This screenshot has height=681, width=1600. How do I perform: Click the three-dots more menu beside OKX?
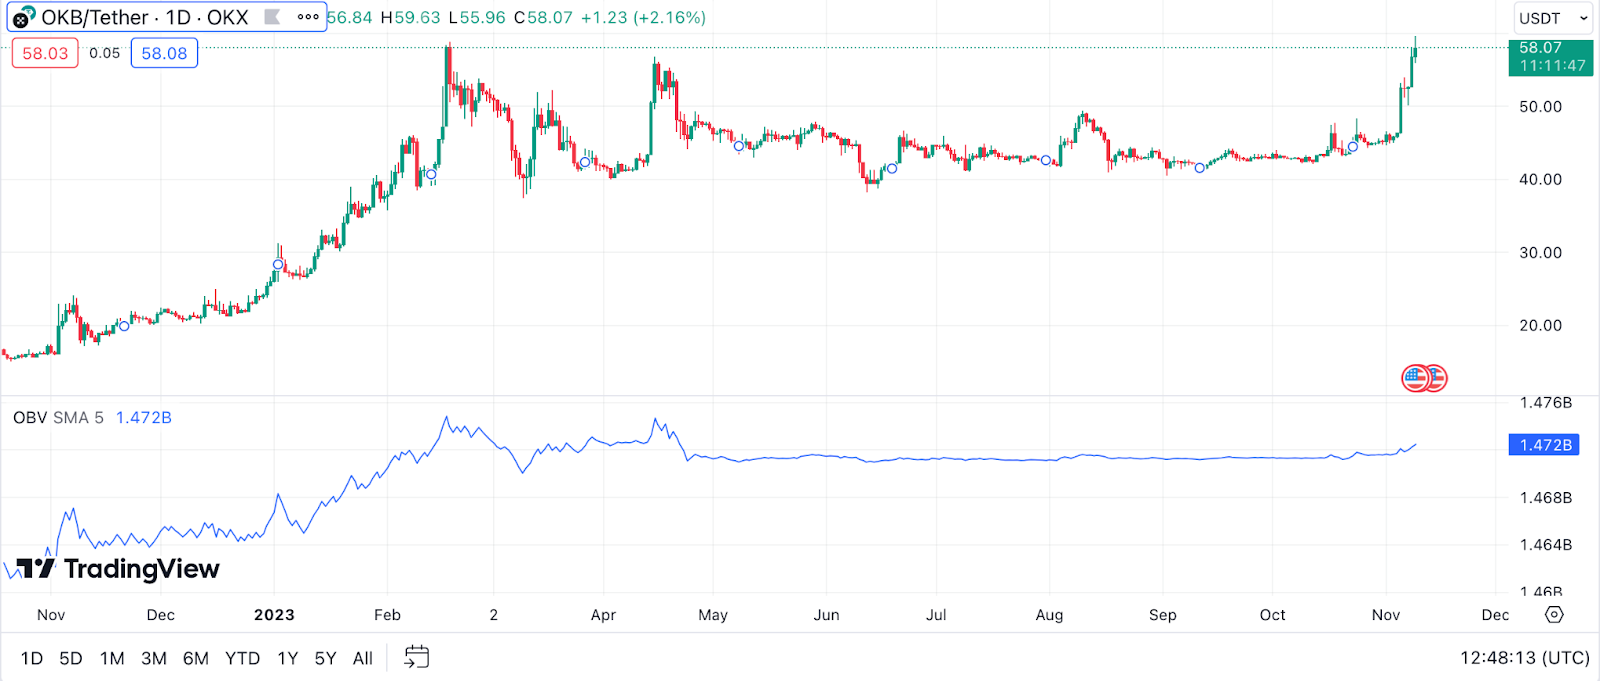308,17
